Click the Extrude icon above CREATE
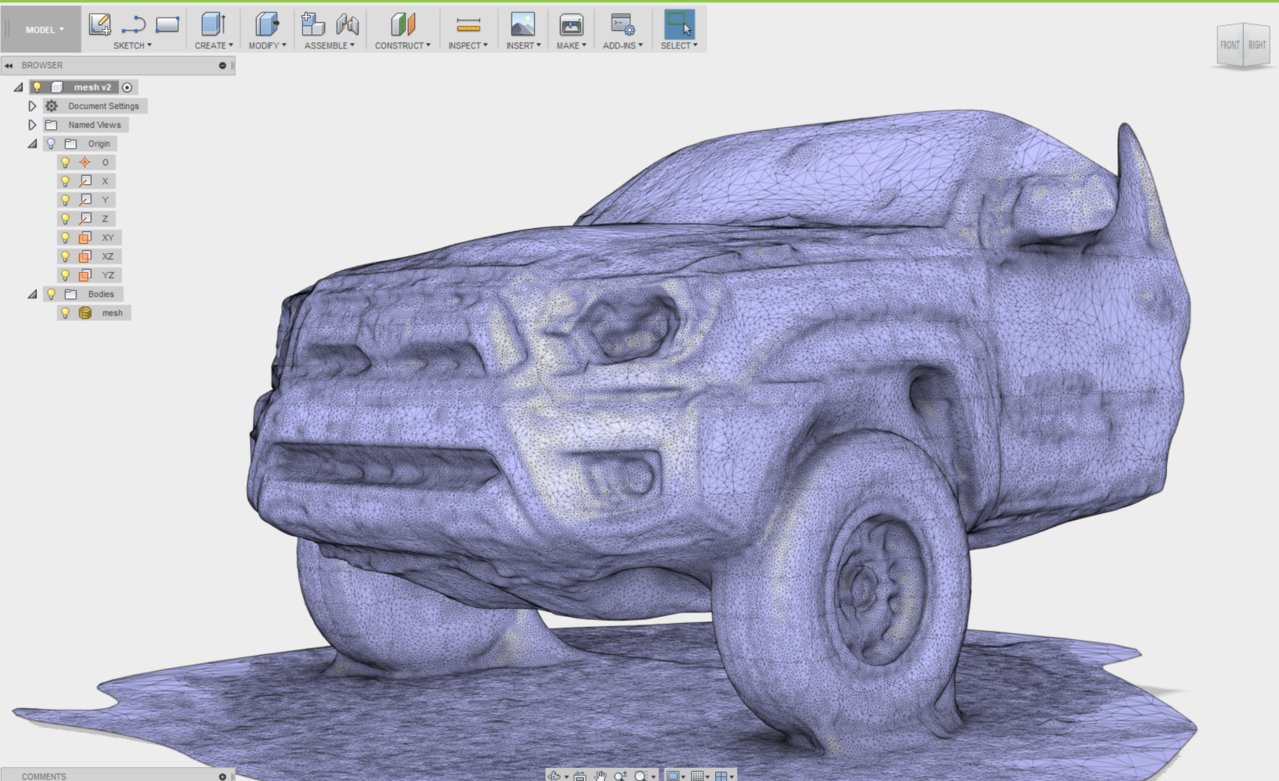The width and height of the screenshot is (1279, 781). click(x=213, y=24)
